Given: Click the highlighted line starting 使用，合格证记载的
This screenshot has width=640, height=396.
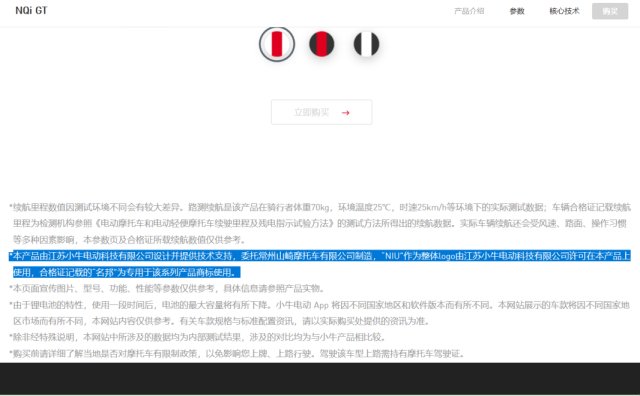Looking at the screenshot, I should pos(127,272).
